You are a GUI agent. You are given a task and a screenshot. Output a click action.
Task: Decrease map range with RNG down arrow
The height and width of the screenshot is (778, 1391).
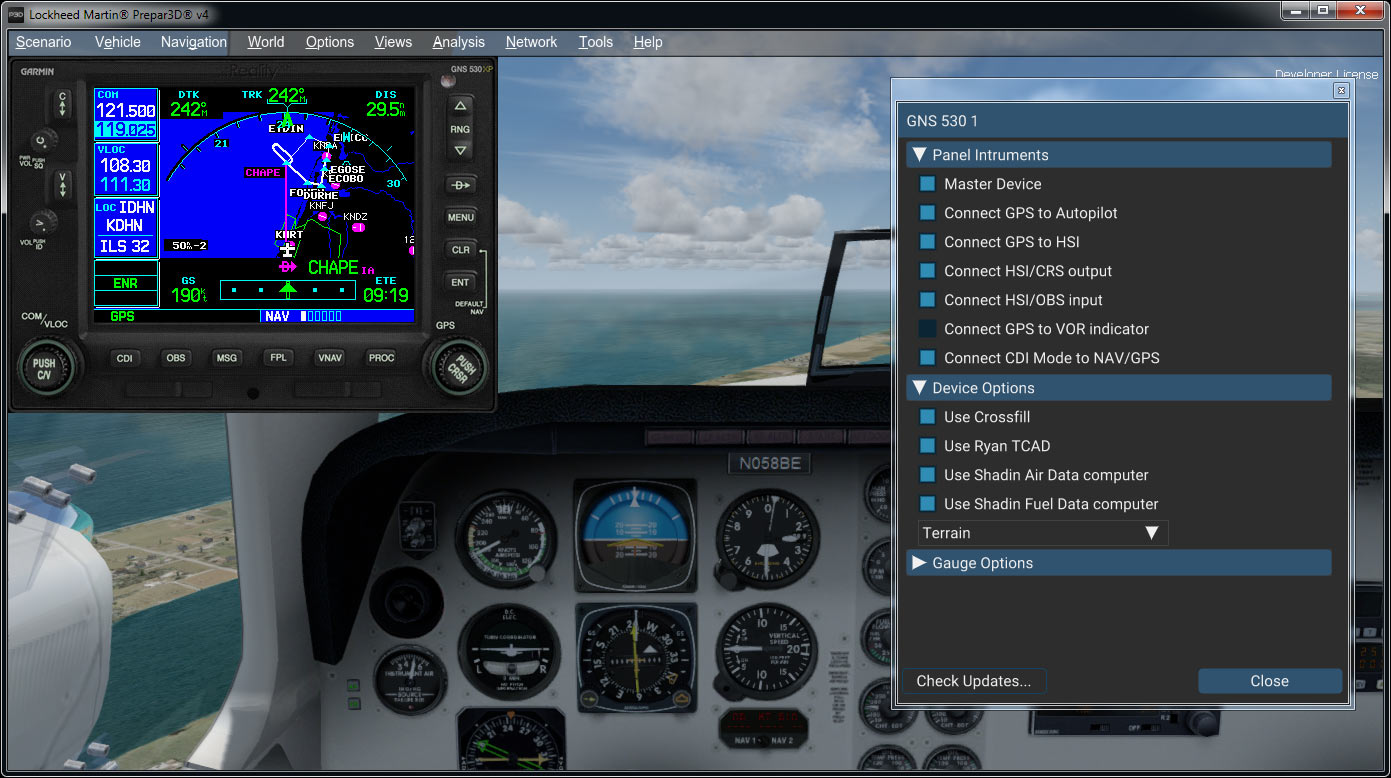460,150
